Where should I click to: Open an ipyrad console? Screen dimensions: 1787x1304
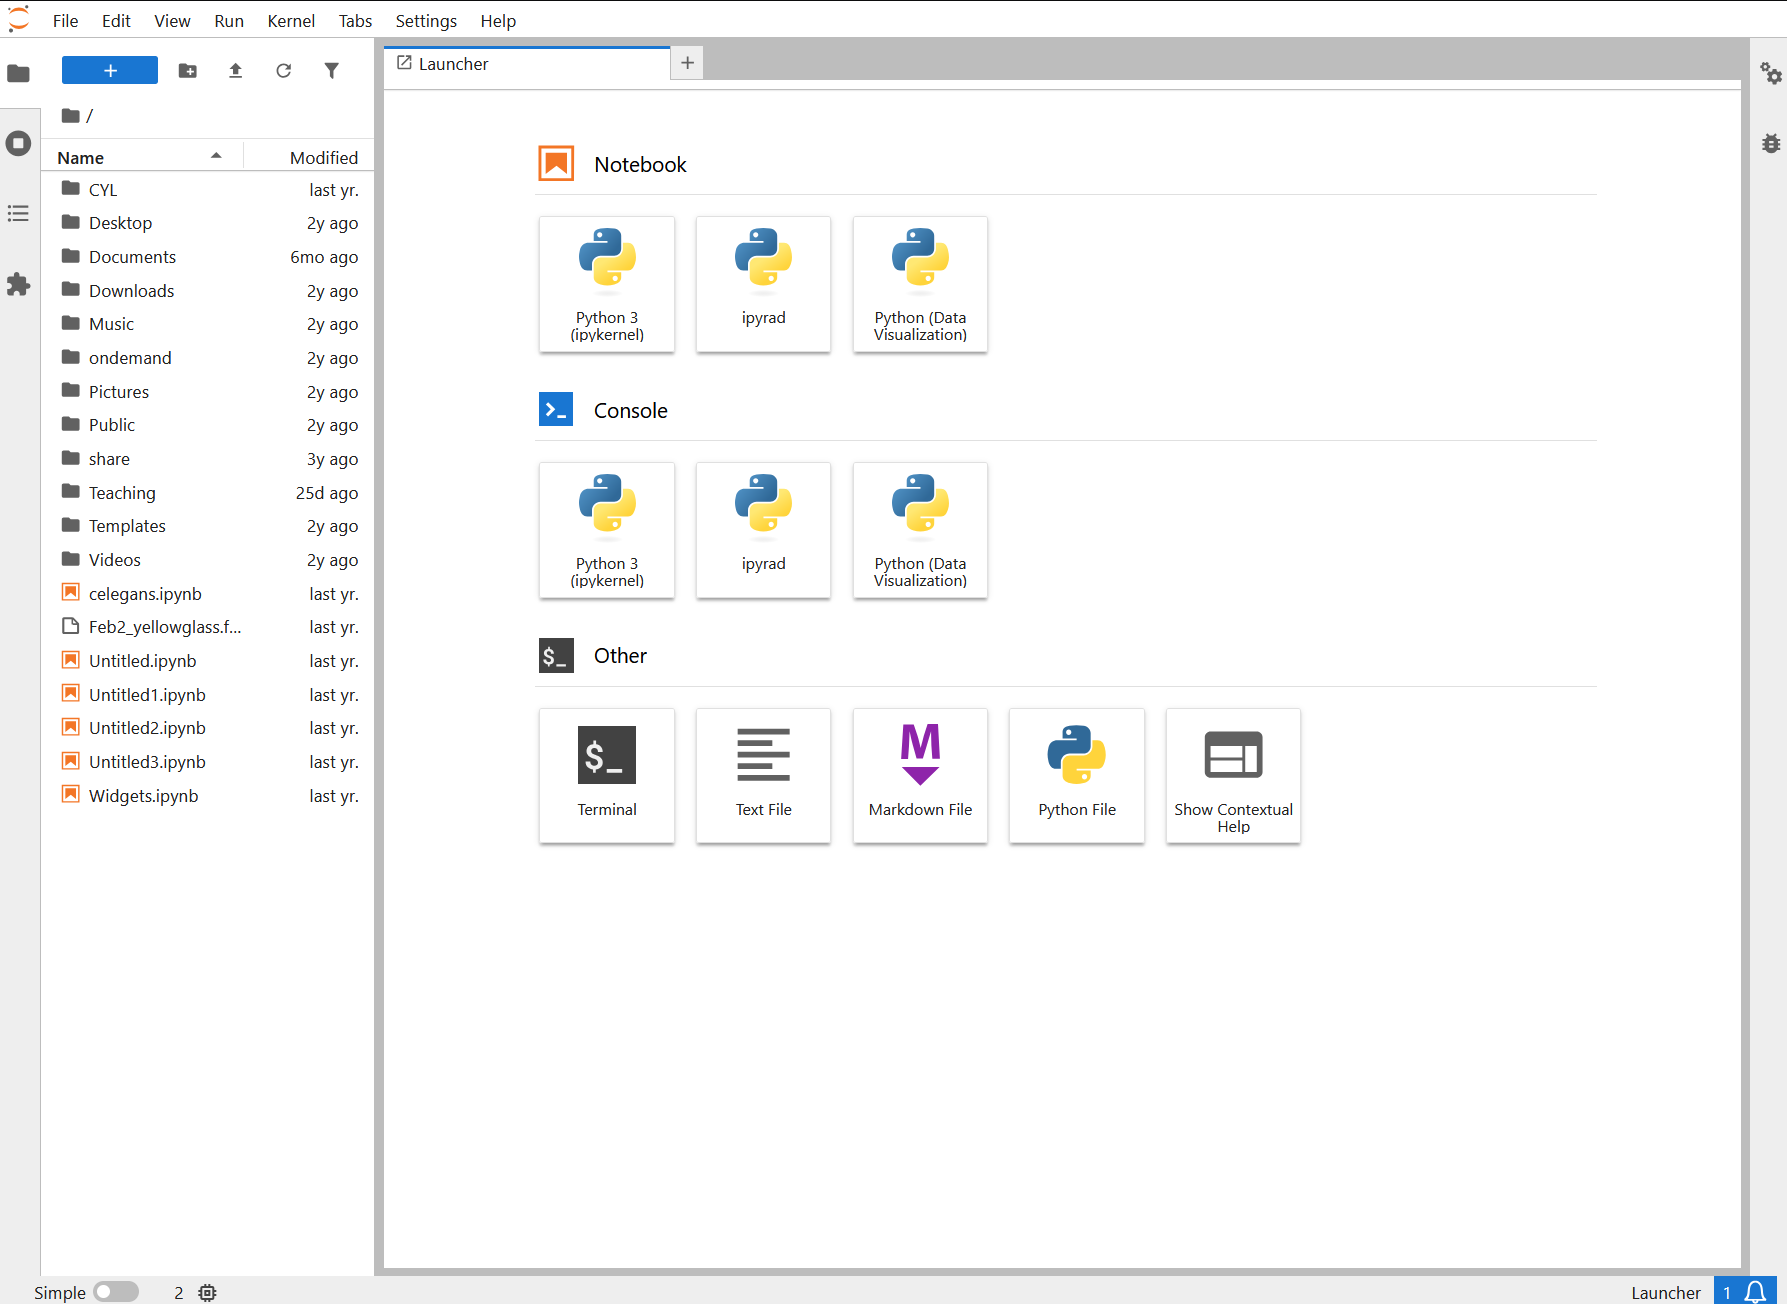click(763, 531)
